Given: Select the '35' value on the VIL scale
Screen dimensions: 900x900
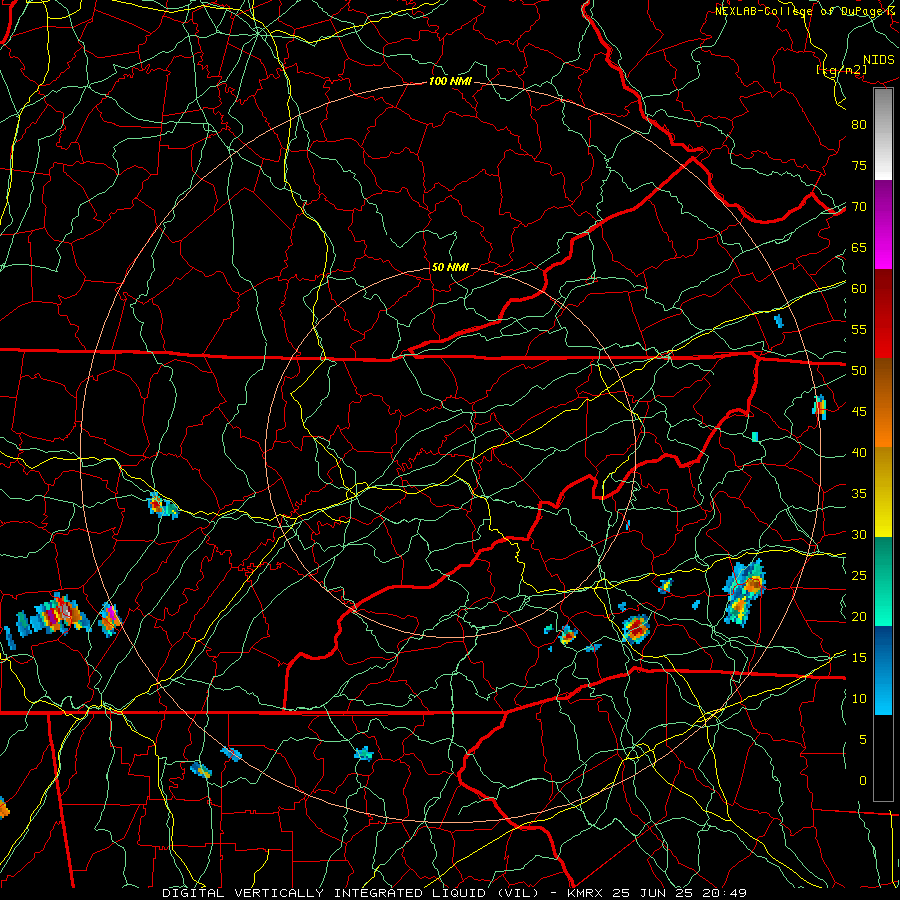Looking at the screenshot, I should pyautogui.click(x=859, y=494).
